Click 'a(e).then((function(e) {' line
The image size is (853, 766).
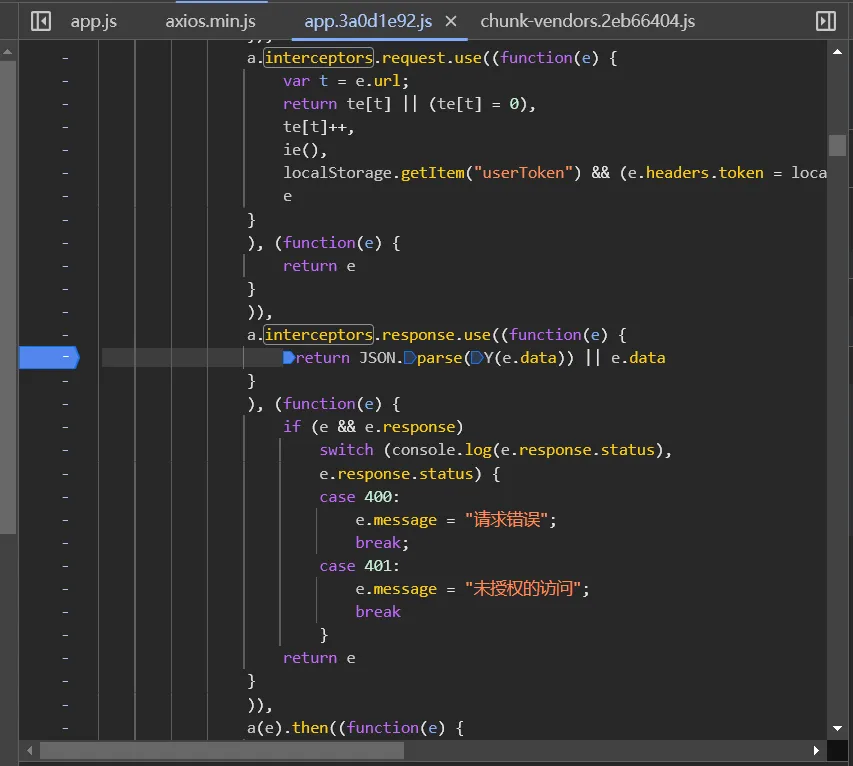(x=355, y=728)
